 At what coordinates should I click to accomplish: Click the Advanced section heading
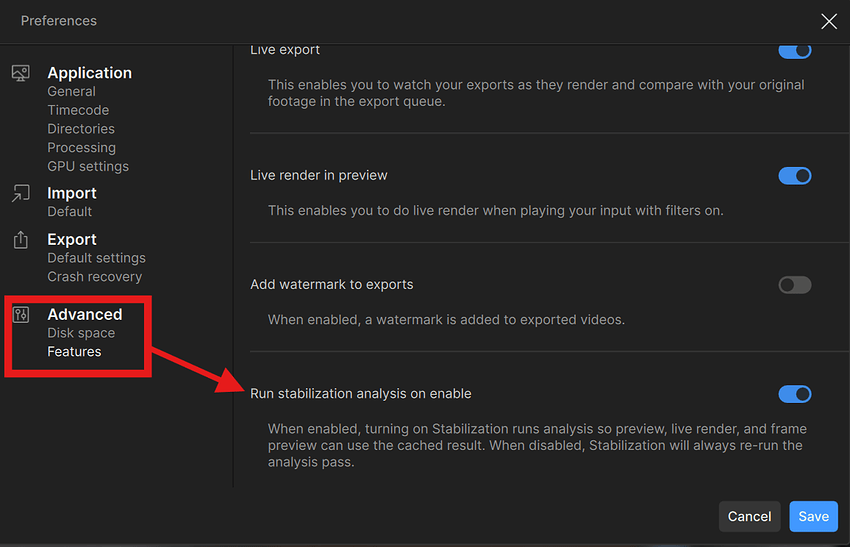[x=85, y=314]
